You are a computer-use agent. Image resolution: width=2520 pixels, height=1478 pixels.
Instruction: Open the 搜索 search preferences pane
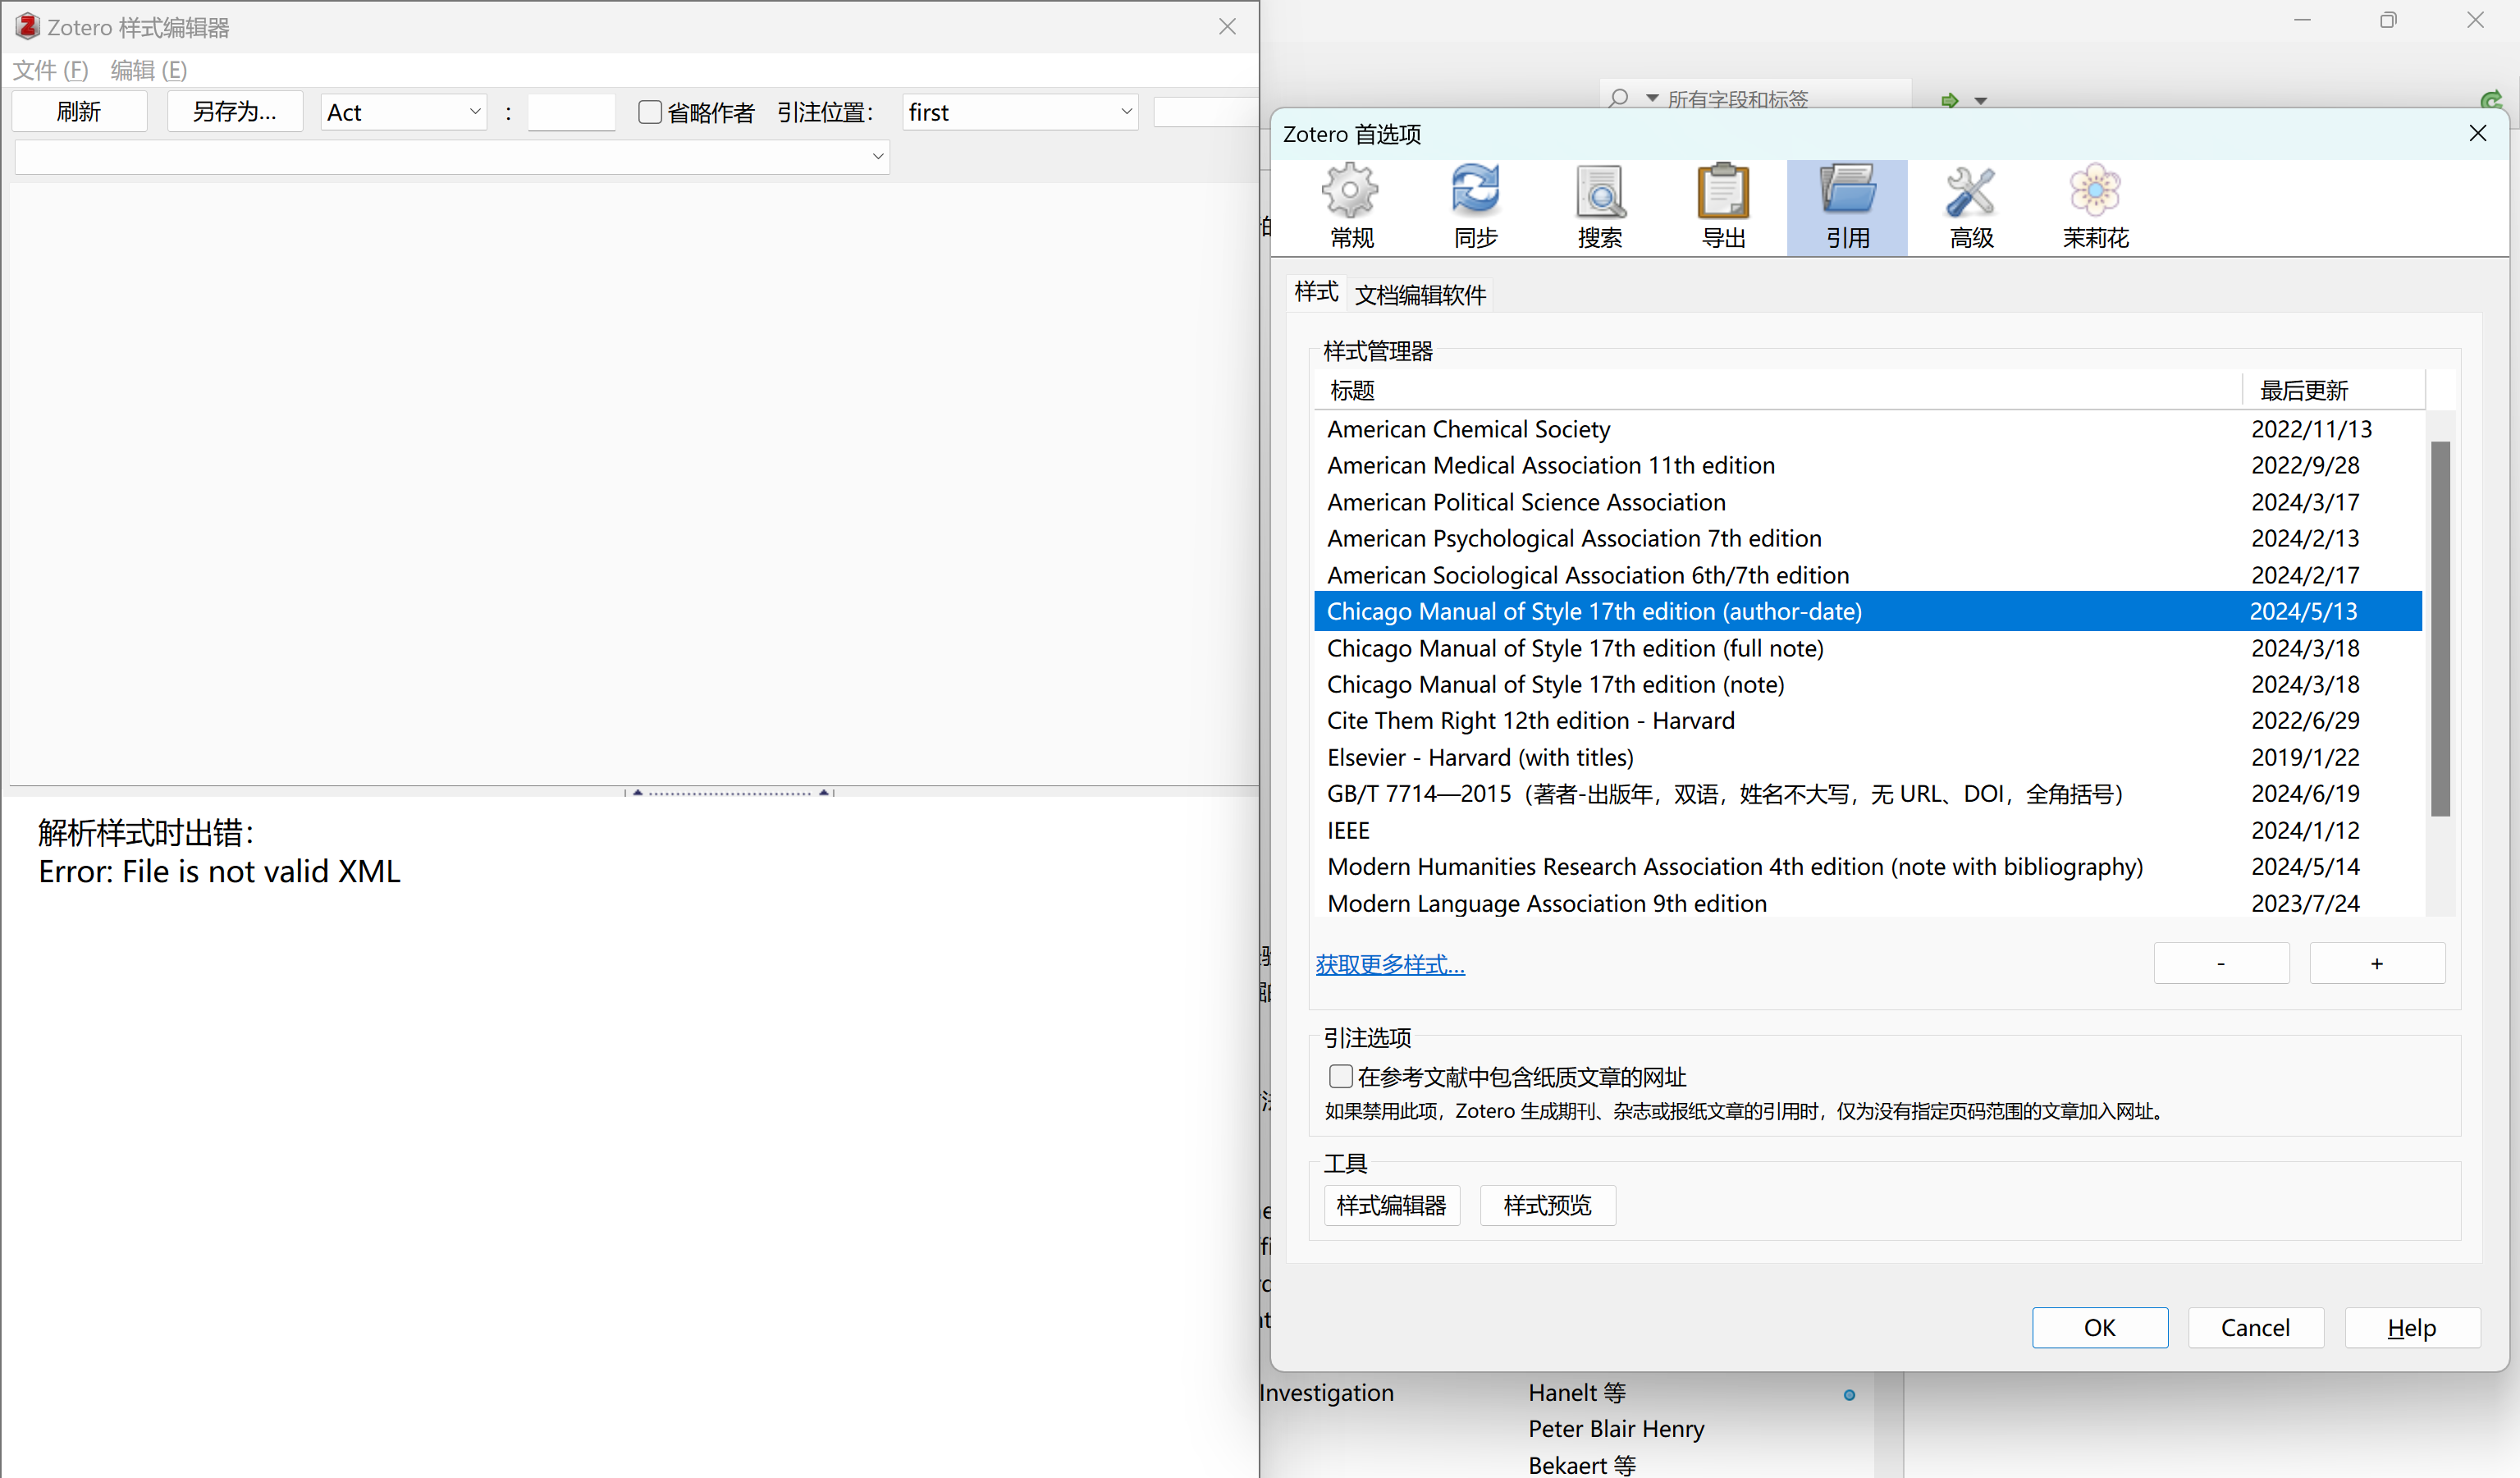[x=1599, y=206]
